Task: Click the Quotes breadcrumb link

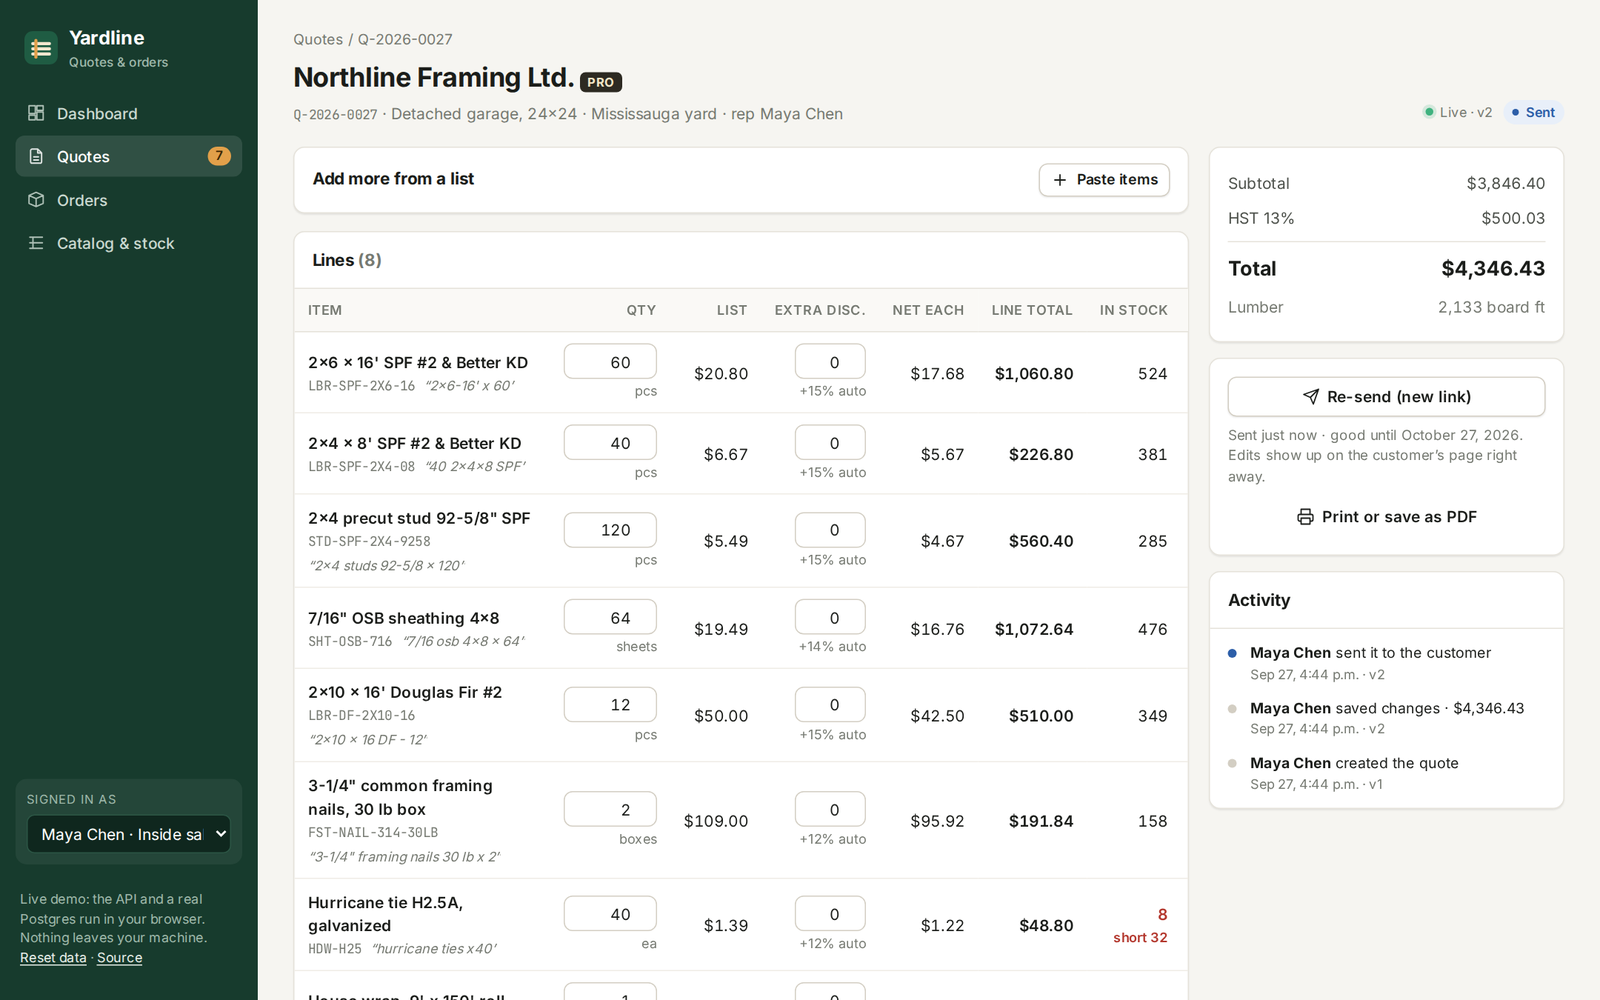Action: point(318,39)
